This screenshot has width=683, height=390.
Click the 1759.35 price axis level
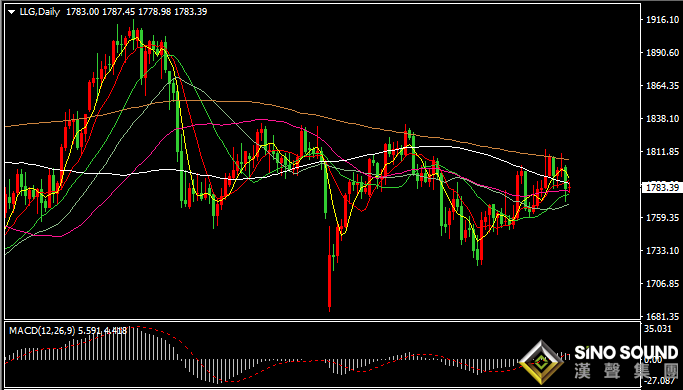tap(663, 217)
